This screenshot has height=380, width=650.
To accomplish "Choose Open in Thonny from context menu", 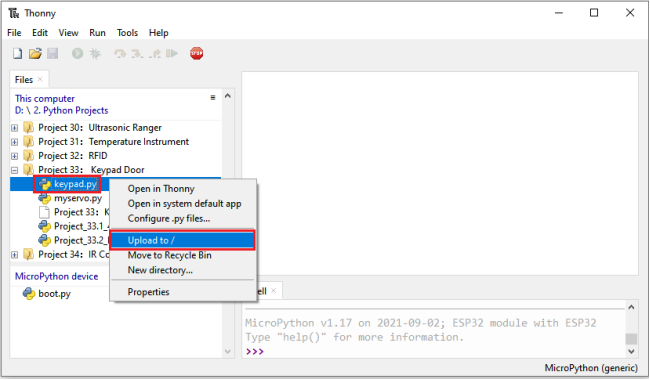I will point(183,189).
